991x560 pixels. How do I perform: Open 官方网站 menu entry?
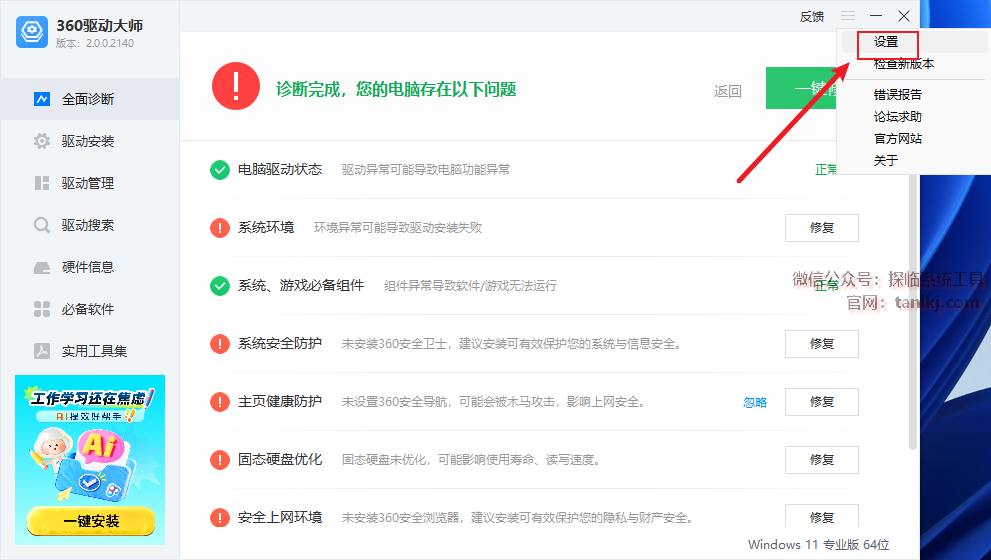(x=897, y=138)
